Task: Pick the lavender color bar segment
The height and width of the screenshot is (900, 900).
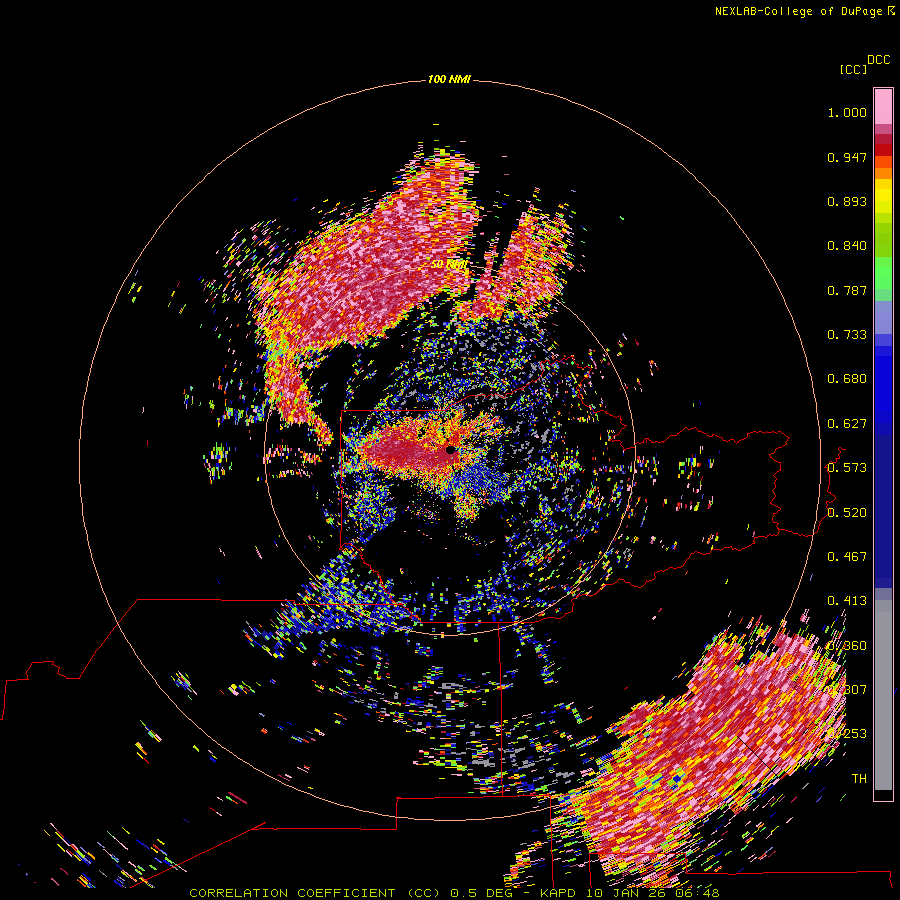Action: click(x=883, y=317)
